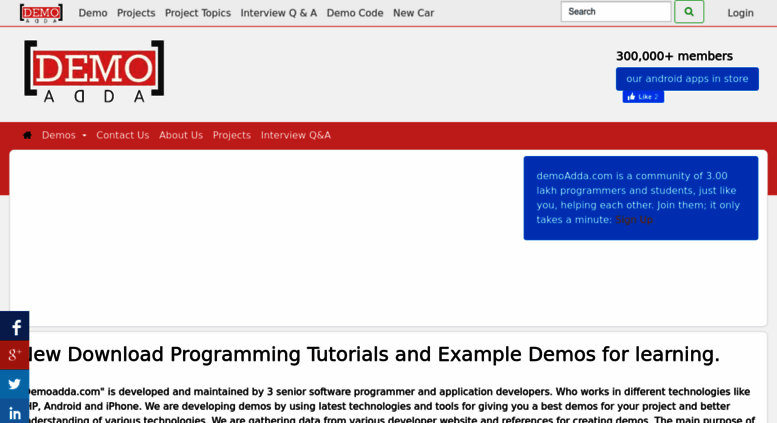Share via the Google Plus sidebar icon
777x423 pixels.
point(14,355)
